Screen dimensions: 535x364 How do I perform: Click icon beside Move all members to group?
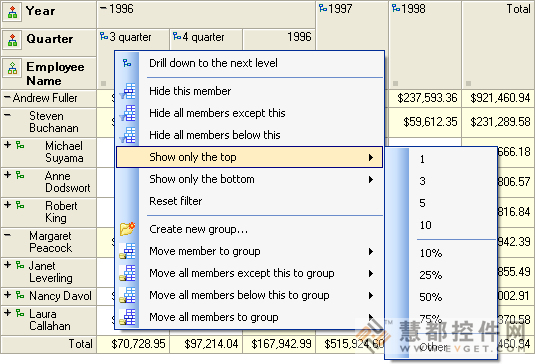tap(127, 317)
